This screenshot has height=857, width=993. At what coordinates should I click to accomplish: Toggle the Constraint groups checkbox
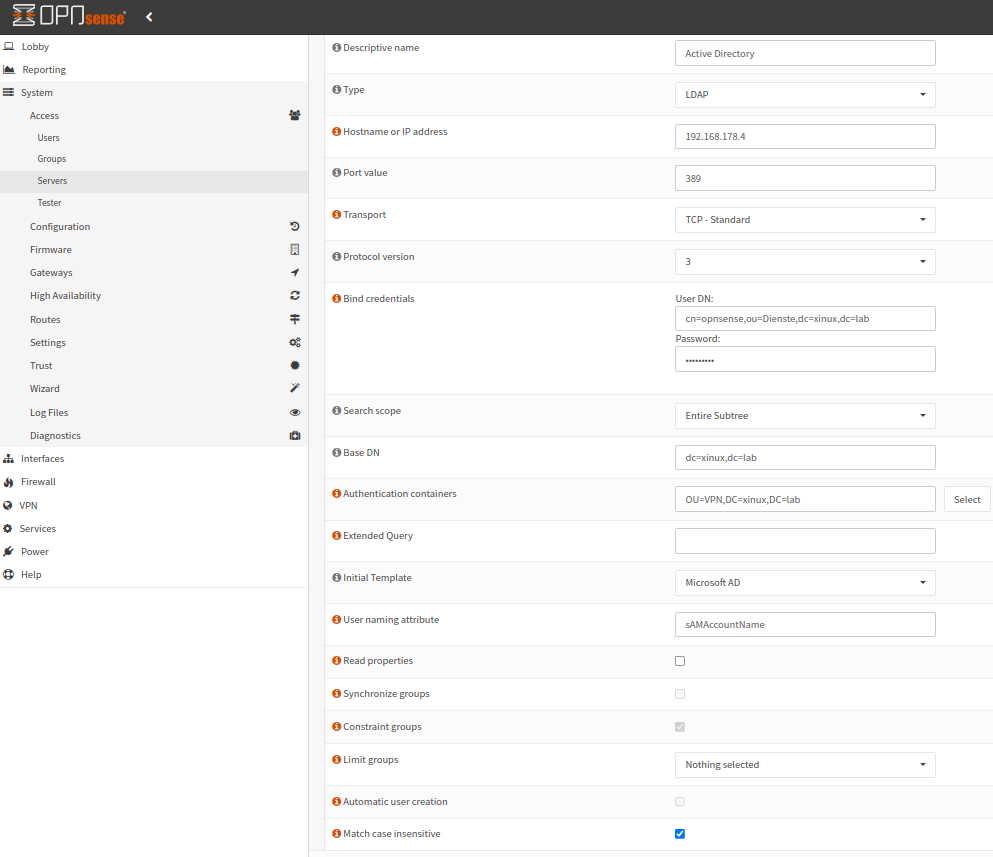(680, 727)
